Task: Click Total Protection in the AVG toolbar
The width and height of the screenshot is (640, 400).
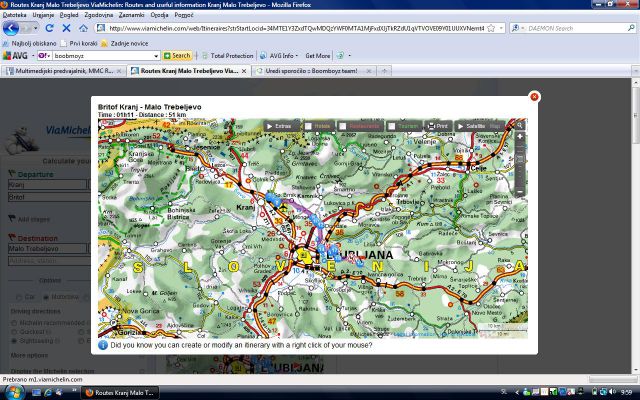Action: tap(228, 56)
